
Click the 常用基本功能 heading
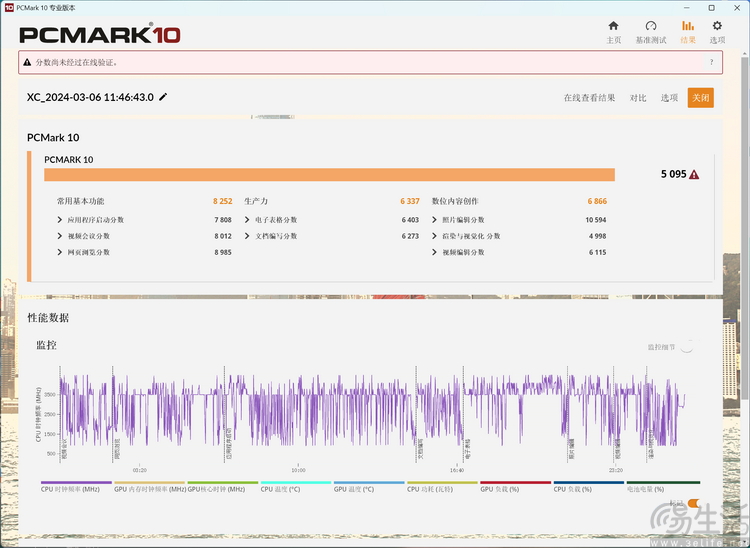pyautogui.click(x=80, y=201)
